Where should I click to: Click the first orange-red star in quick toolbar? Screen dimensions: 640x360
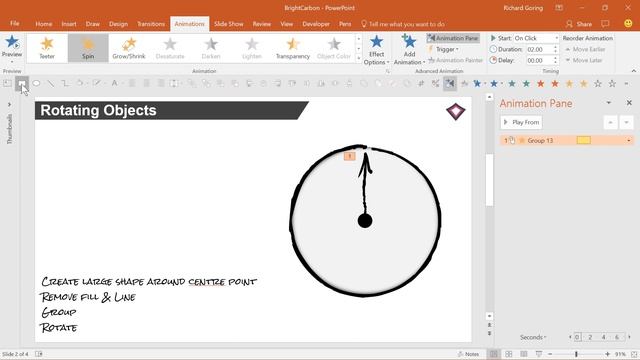[541, 84]
